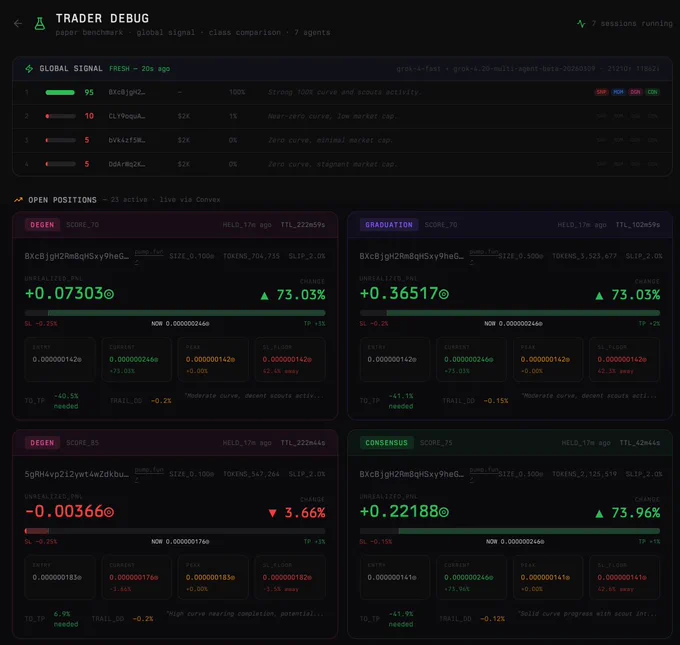Click the score value 95

pos(89,92)
